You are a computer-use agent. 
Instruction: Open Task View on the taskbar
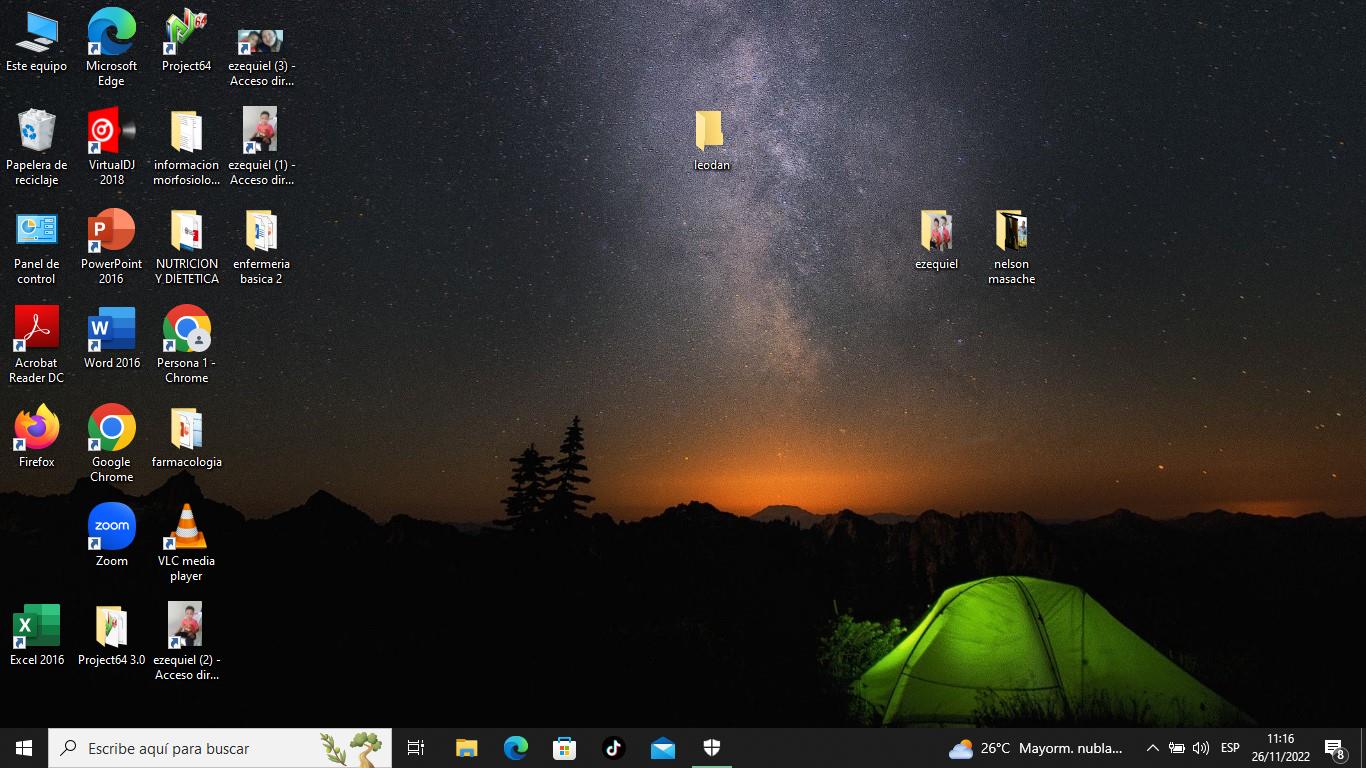[416, 748]
